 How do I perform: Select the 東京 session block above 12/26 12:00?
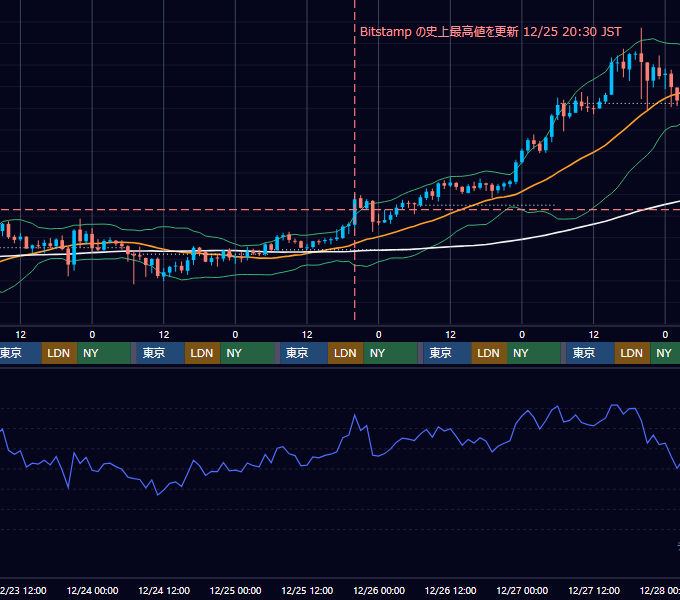coord(447,353)
